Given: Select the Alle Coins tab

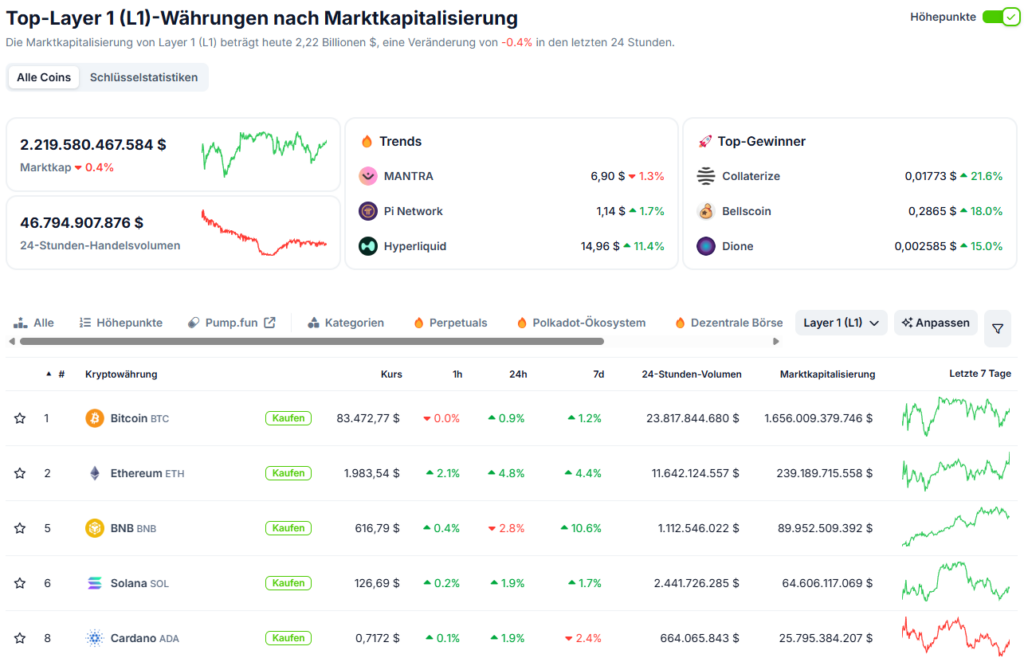Looking at the screenshot, I should click(43, 76).
